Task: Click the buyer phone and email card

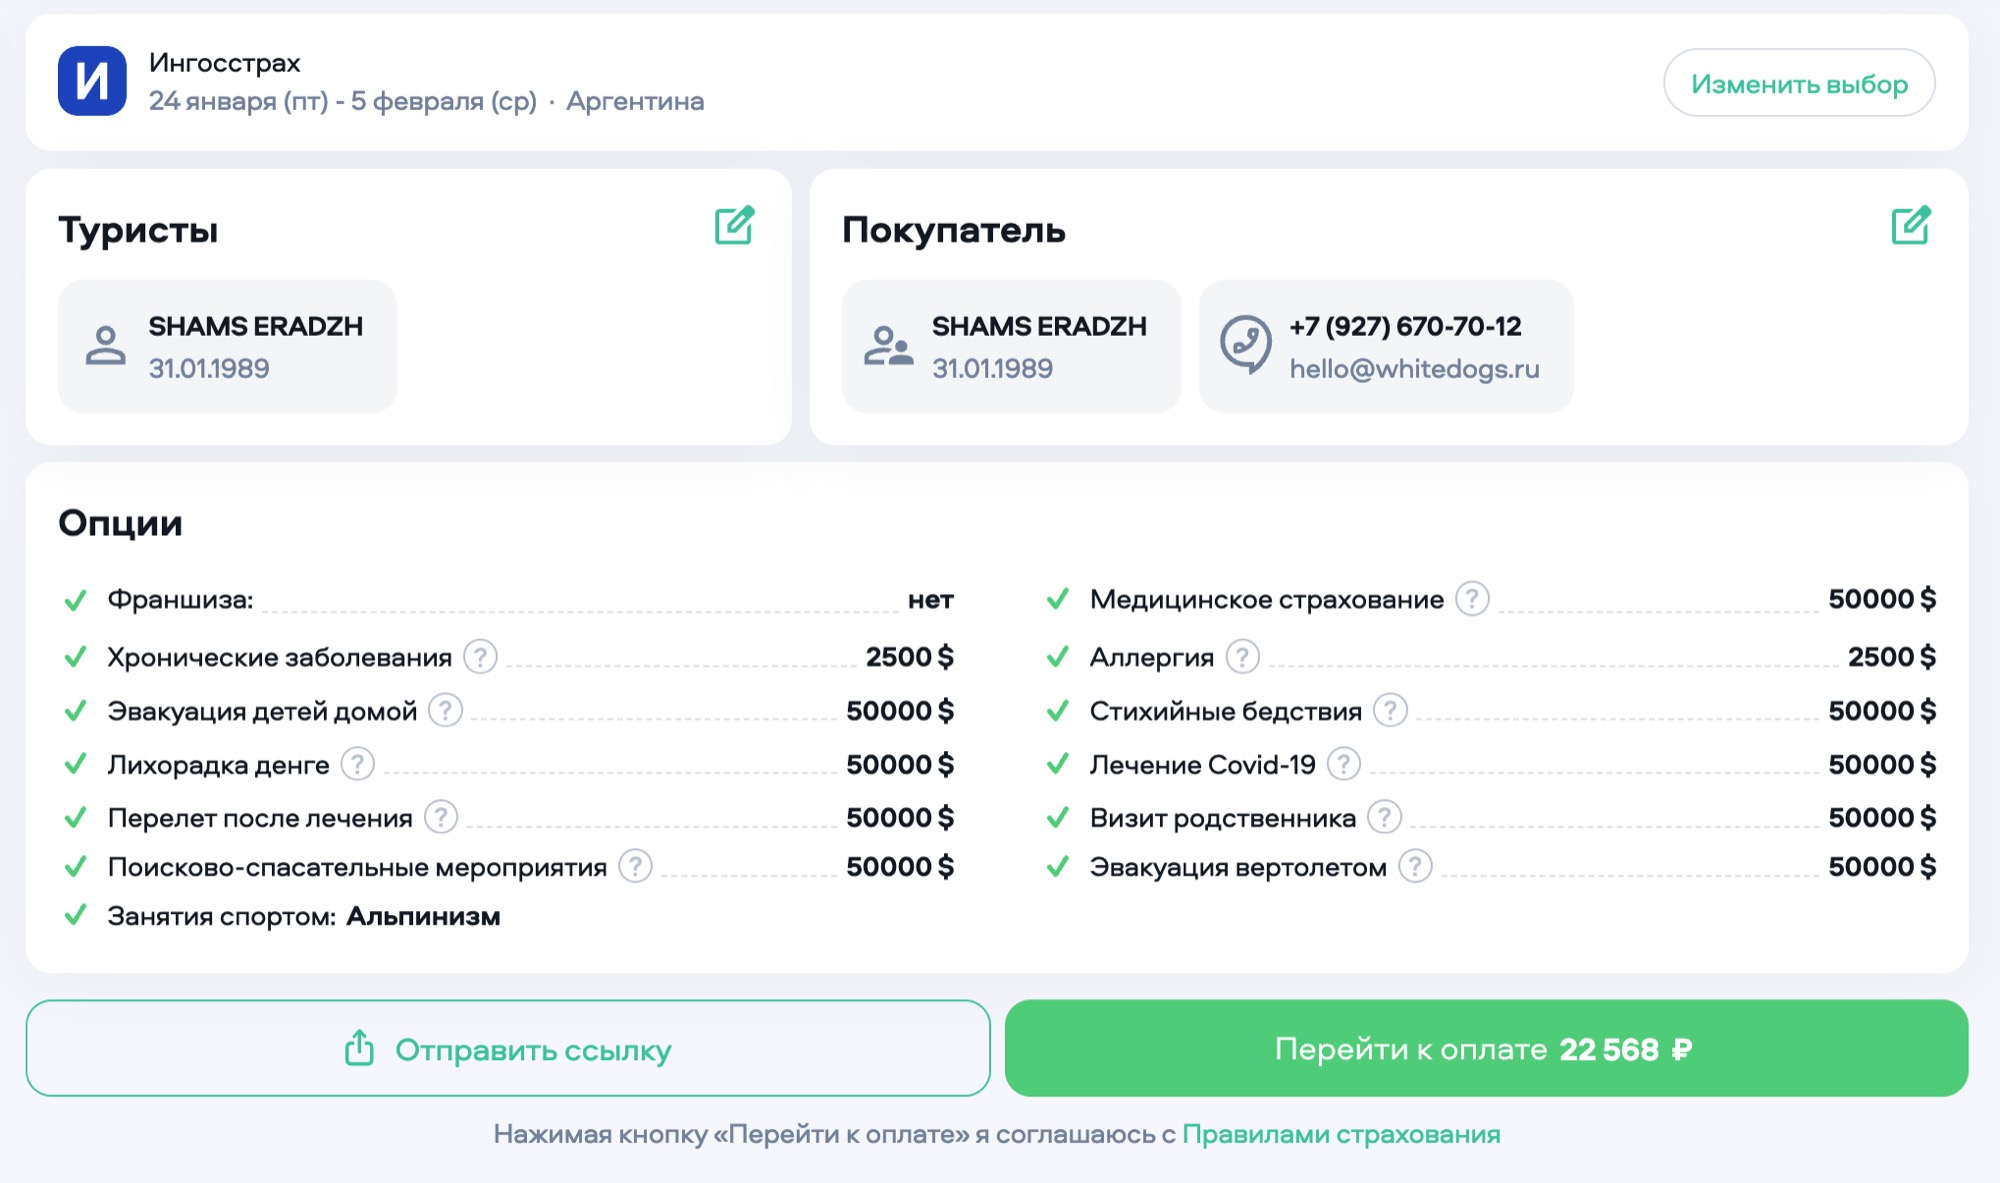Action: [x=1385, y=346]
